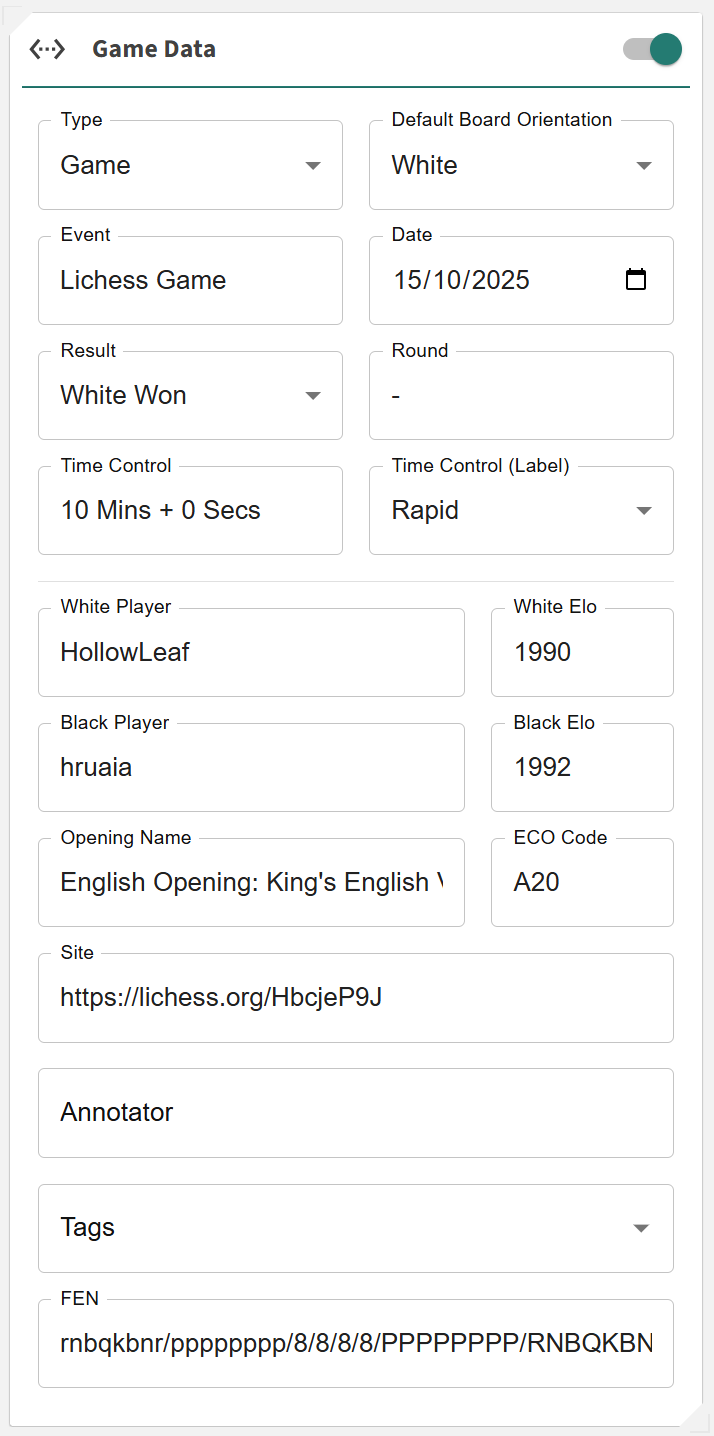Click the FEN string field
The height and width of the screenshot is (1436, 714).
click(355, 1344)
